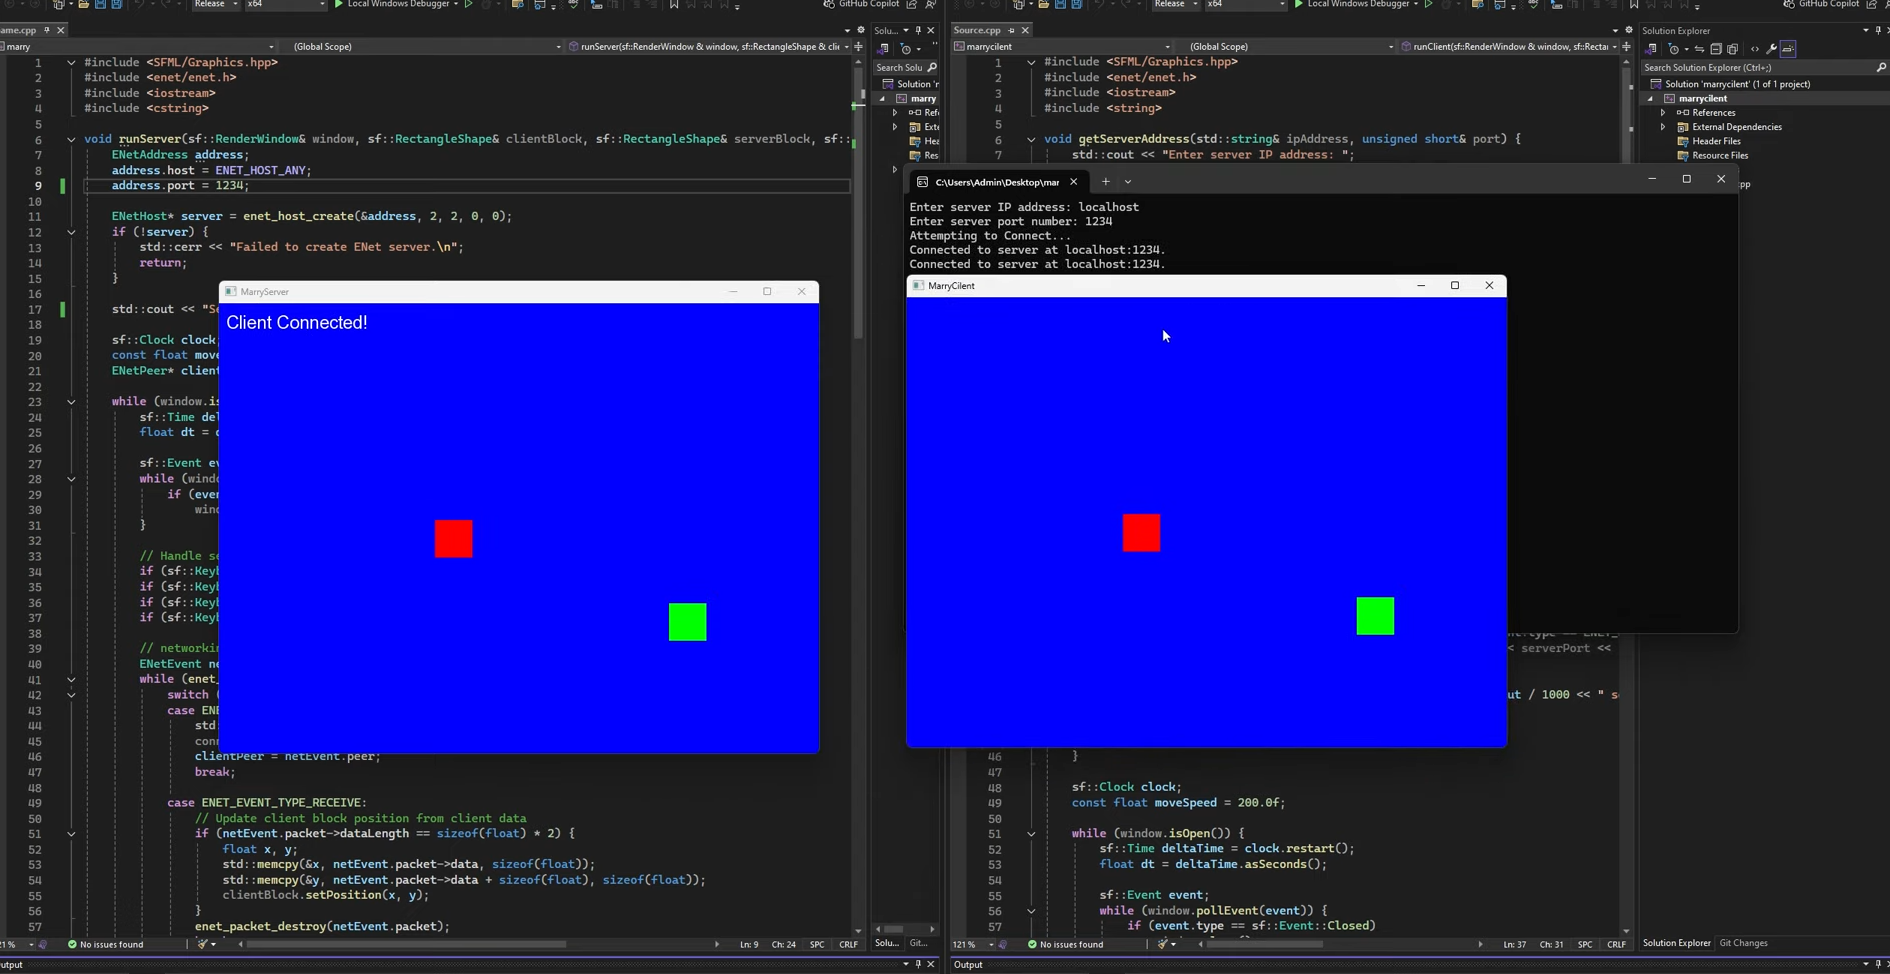This screenshot has width=1890, height=974.
Task: Start Local Windows Debugger in left Visual Studio
Action: pos(395,5)
